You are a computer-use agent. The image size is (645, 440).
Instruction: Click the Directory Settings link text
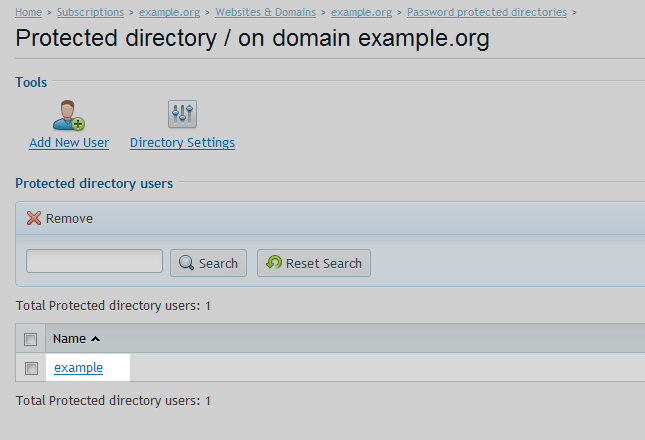pos(182,142)
